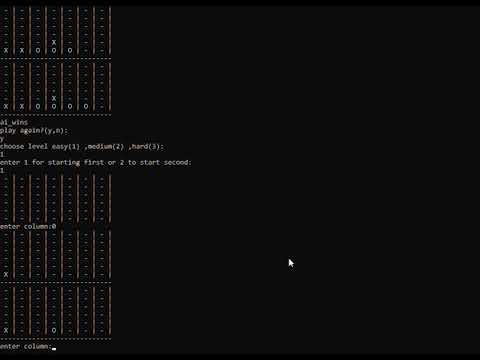Click the fourth O completing the winning row

(86, 107)
